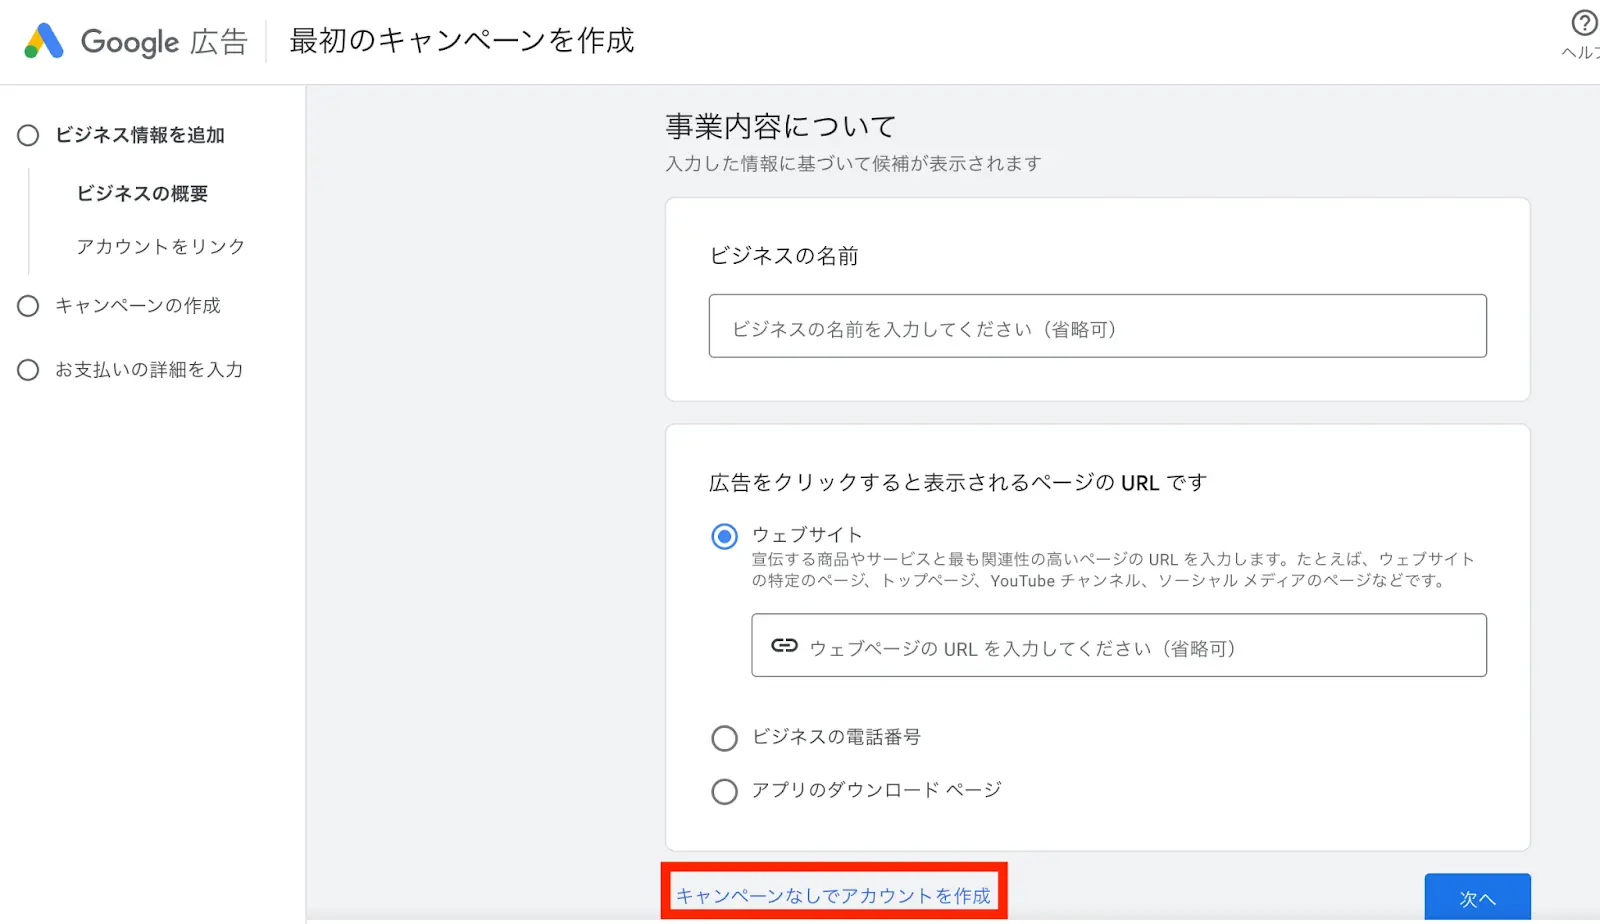Choose the アプリのダウンロード ページ radio option
The width and height of the screenshot is (1600, 924).
coord(724,791)
